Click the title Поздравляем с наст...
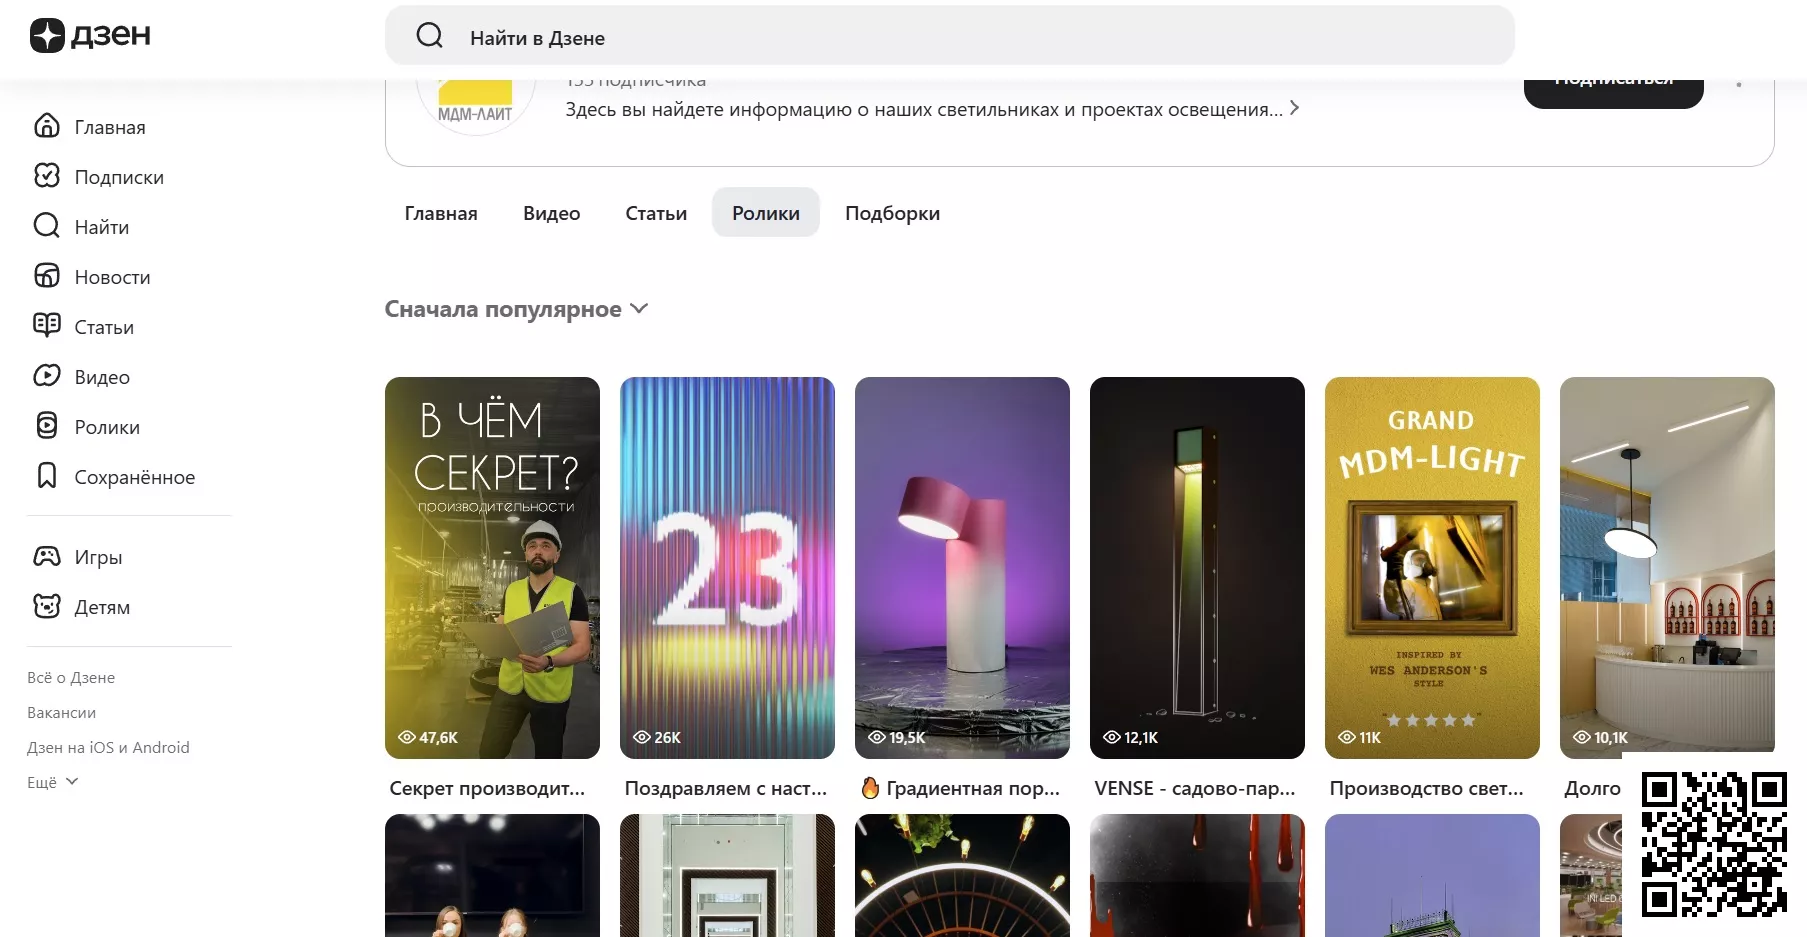The width and height of the screenshot is (1807, 937). 726,788
